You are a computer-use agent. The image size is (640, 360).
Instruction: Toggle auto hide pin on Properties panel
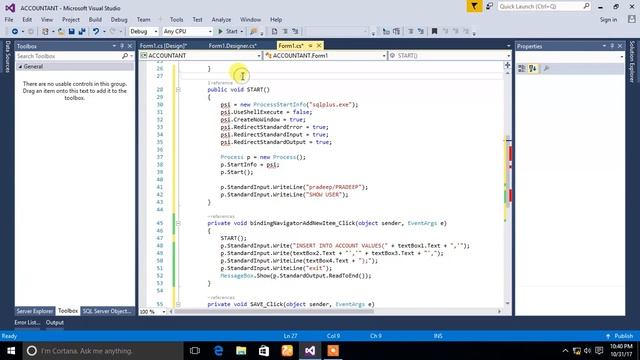pyautogui.click(x=612, y=46)
